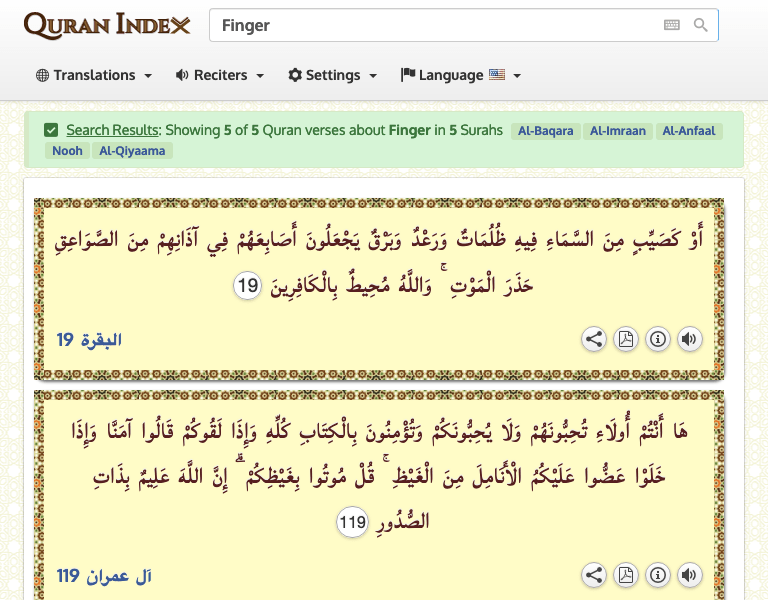
Task: Click the search field containing Finger
Action: (x=430, y=25)
